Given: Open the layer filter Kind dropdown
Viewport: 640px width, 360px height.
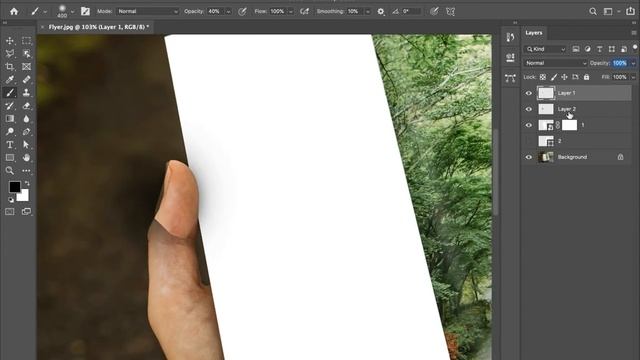Looking at the screenshot, I should tap(546, 49).
